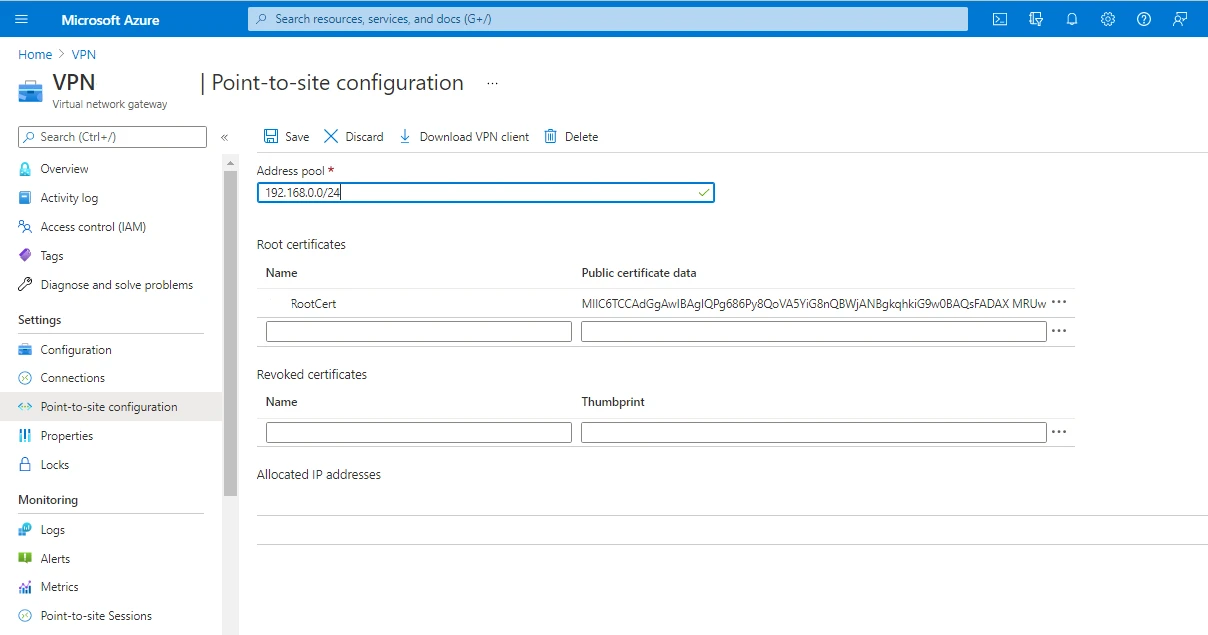Screen dimensions: 1208x635
Task: Open the portal Settings gear
Action: [1107, 18]
